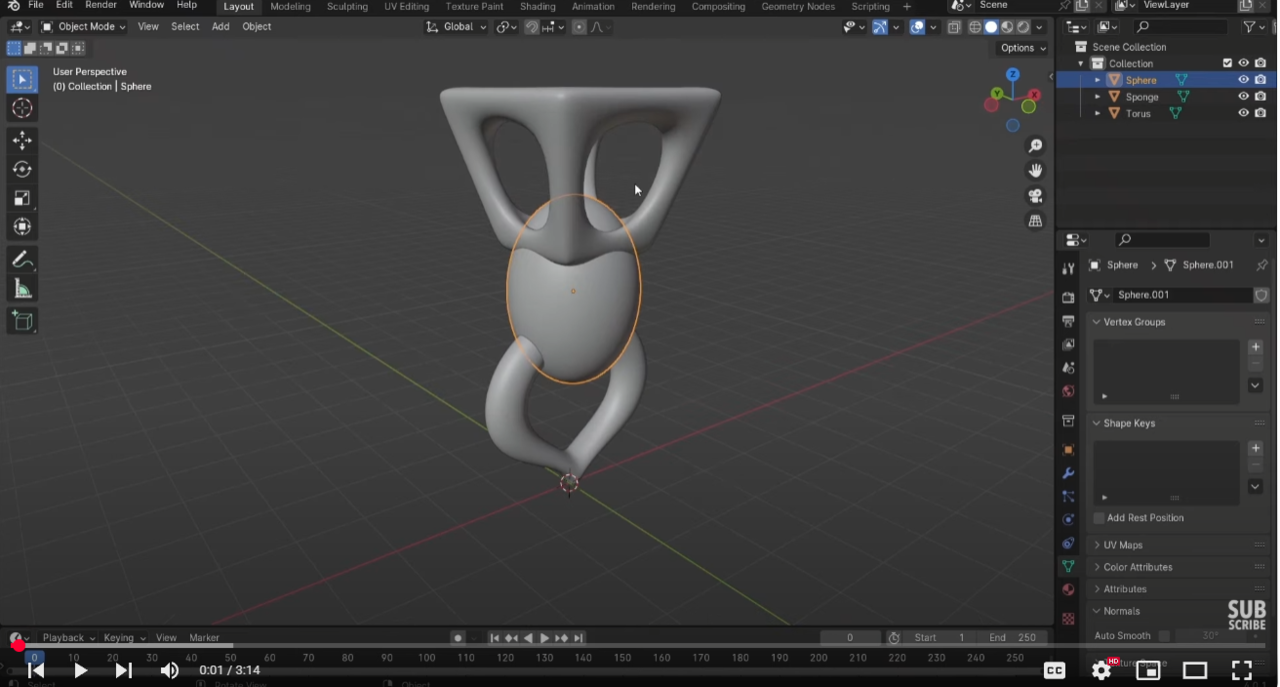Select the Move tool in toolbar

tap(22, 141)
